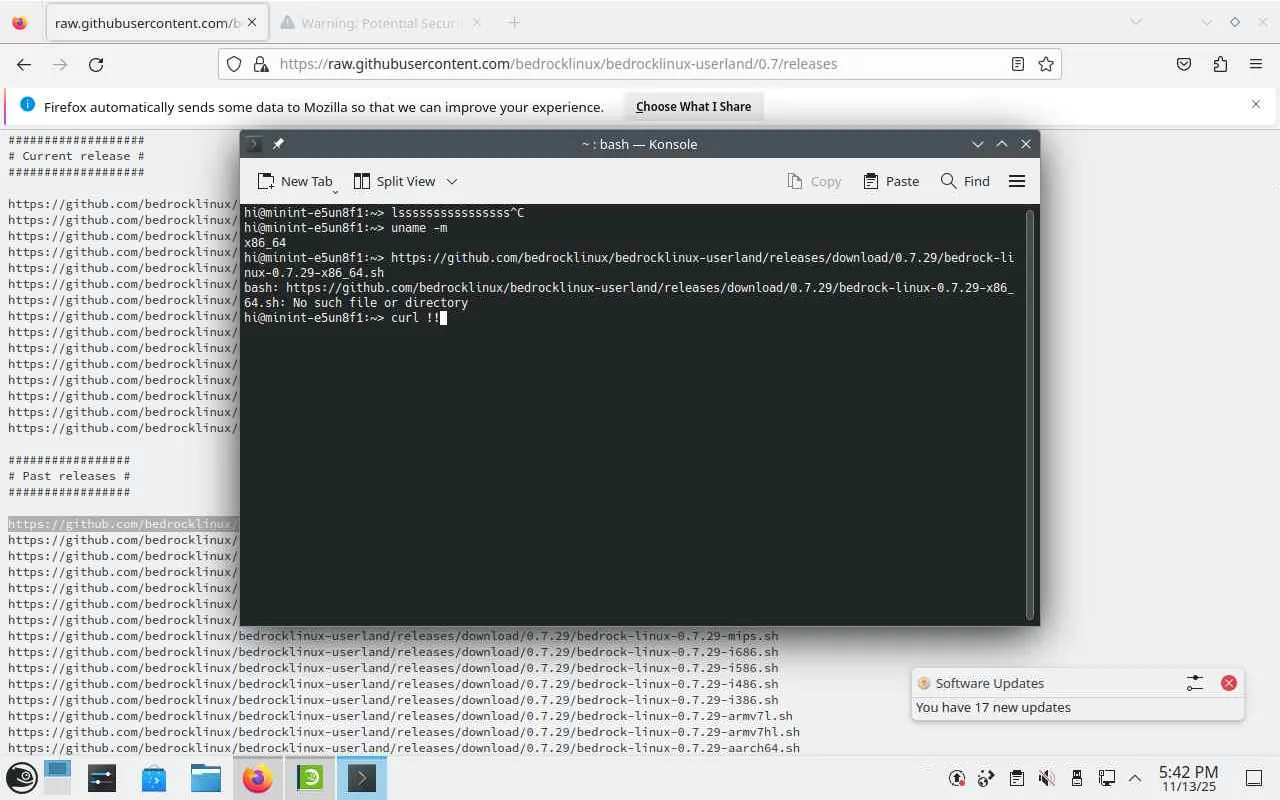Image resolution: width=1280 pixels, height=800 pixels.
Task: Click "You have 17 new updates" message
Action: (993, 707)
